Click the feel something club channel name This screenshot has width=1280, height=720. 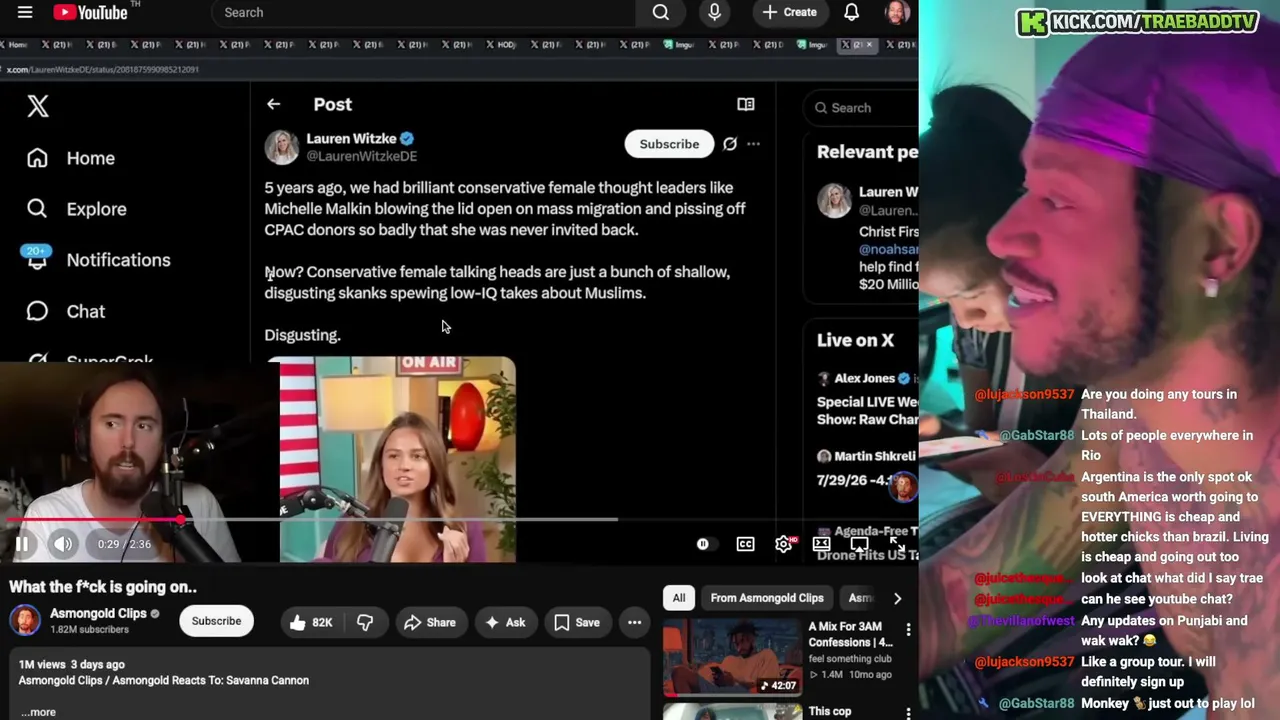click(x=850, y=659)
